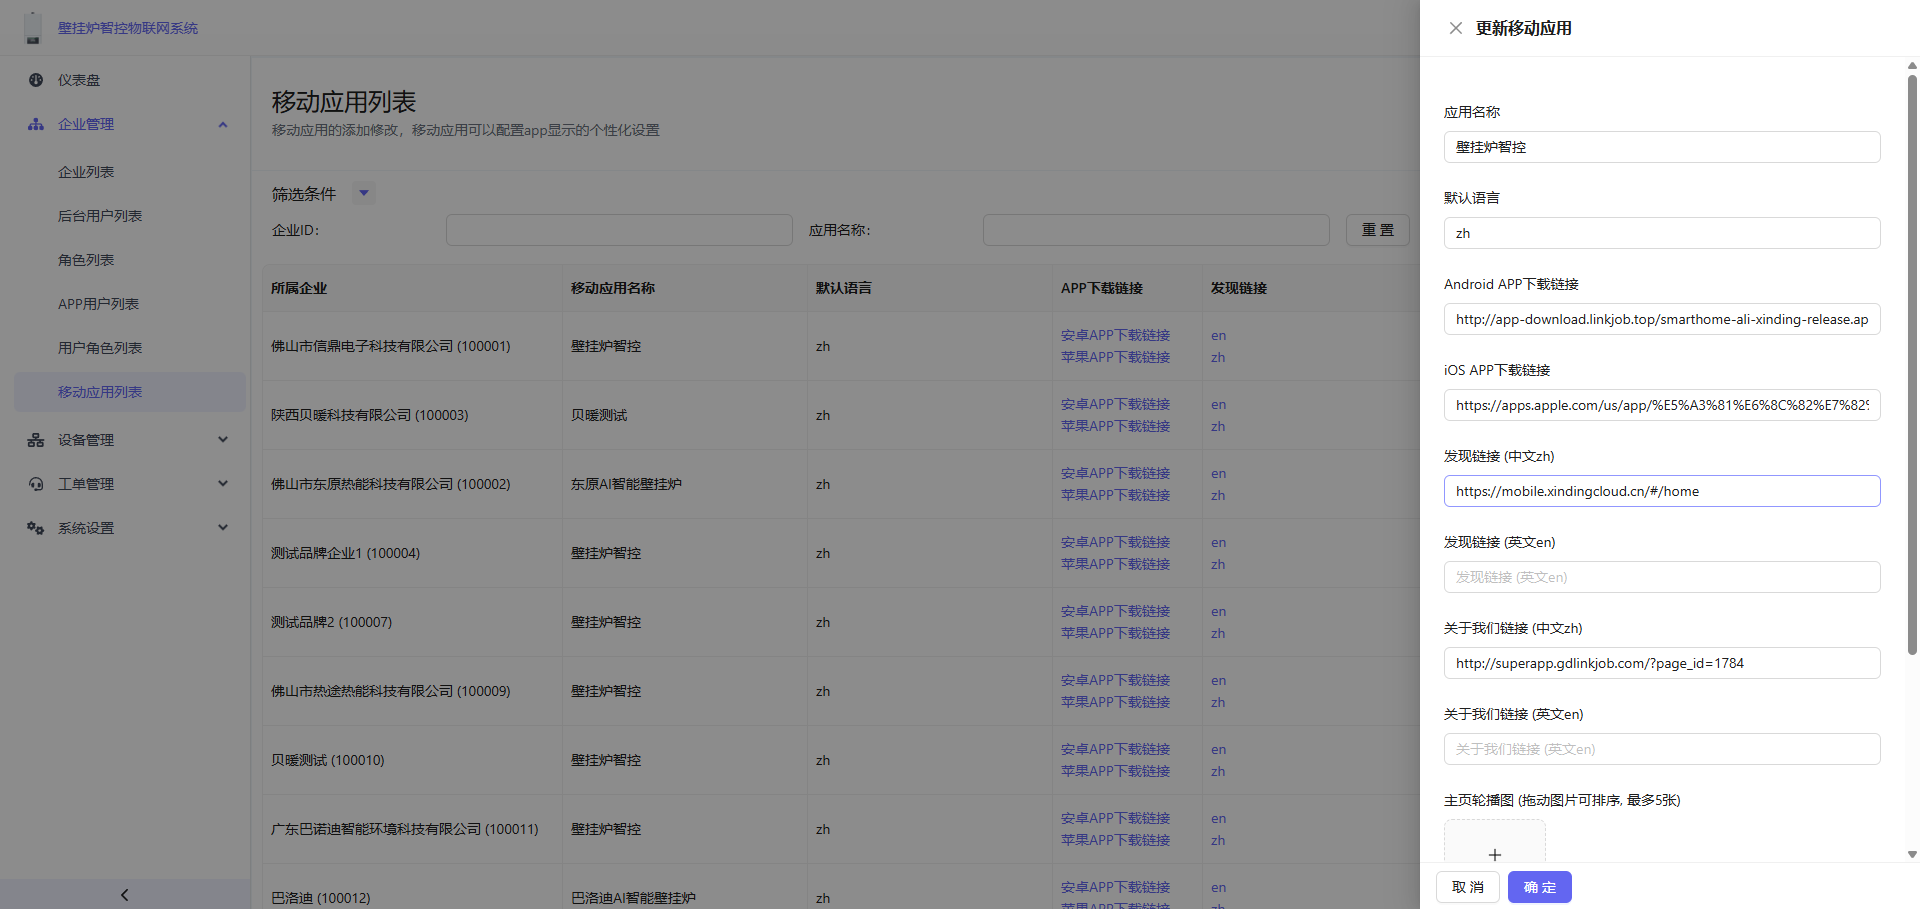
Task: Click the dashboard gauge icon in sidebar
Action: tap(36, 80)
